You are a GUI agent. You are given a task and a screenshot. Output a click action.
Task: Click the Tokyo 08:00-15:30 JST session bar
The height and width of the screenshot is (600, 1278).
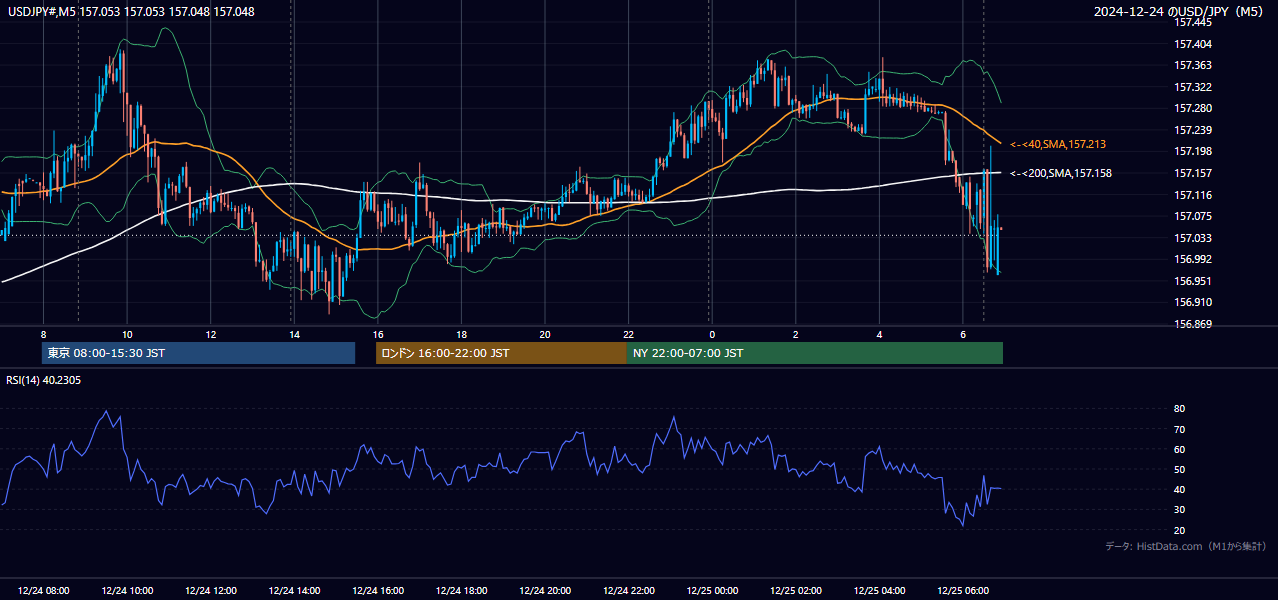coord(199,353)
